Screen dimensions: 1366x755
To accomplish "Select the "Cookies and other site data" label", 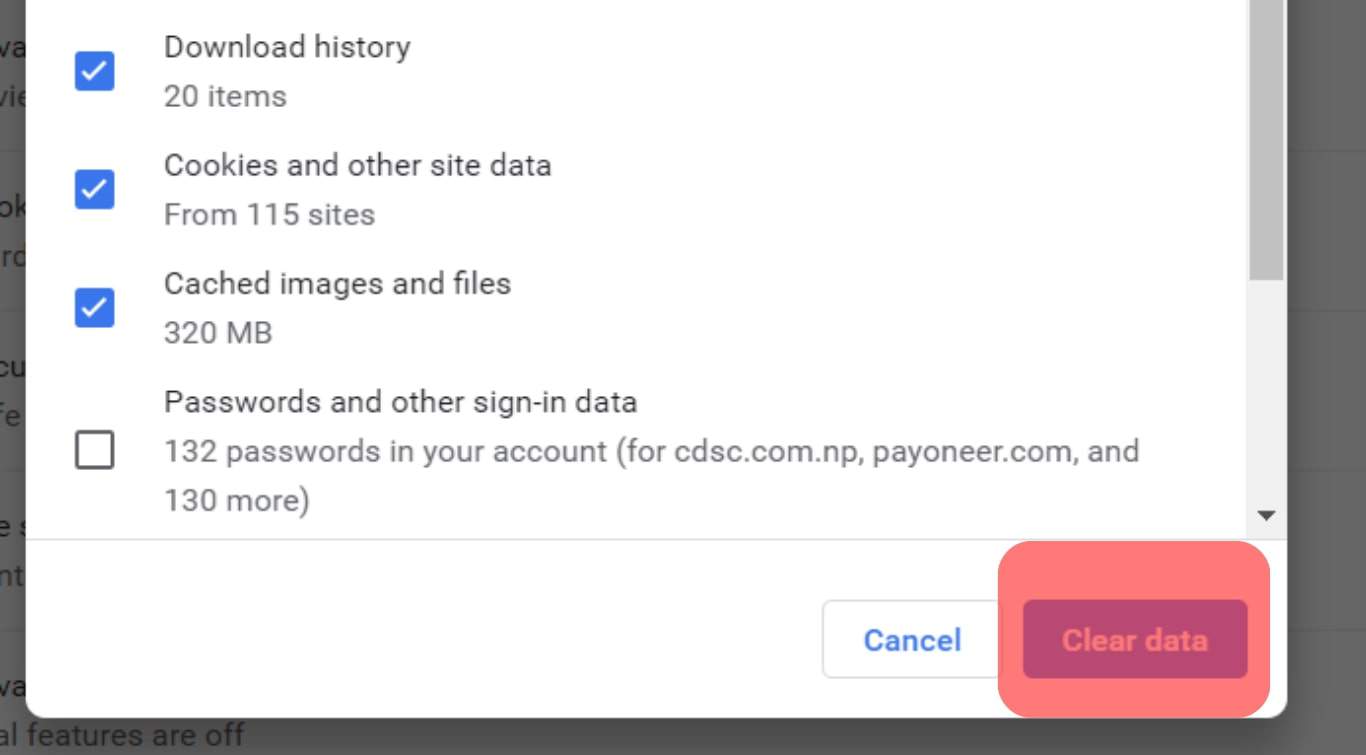I will 357,165.
